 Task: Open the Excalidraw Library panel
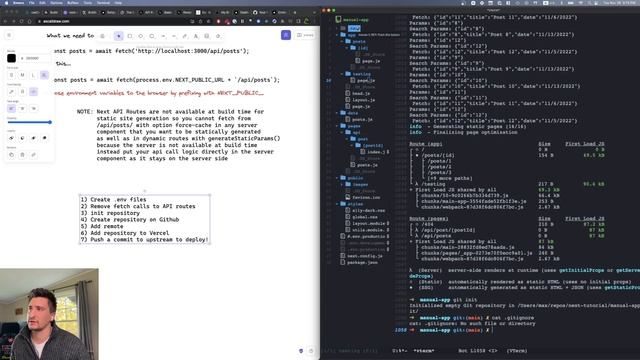305,36
